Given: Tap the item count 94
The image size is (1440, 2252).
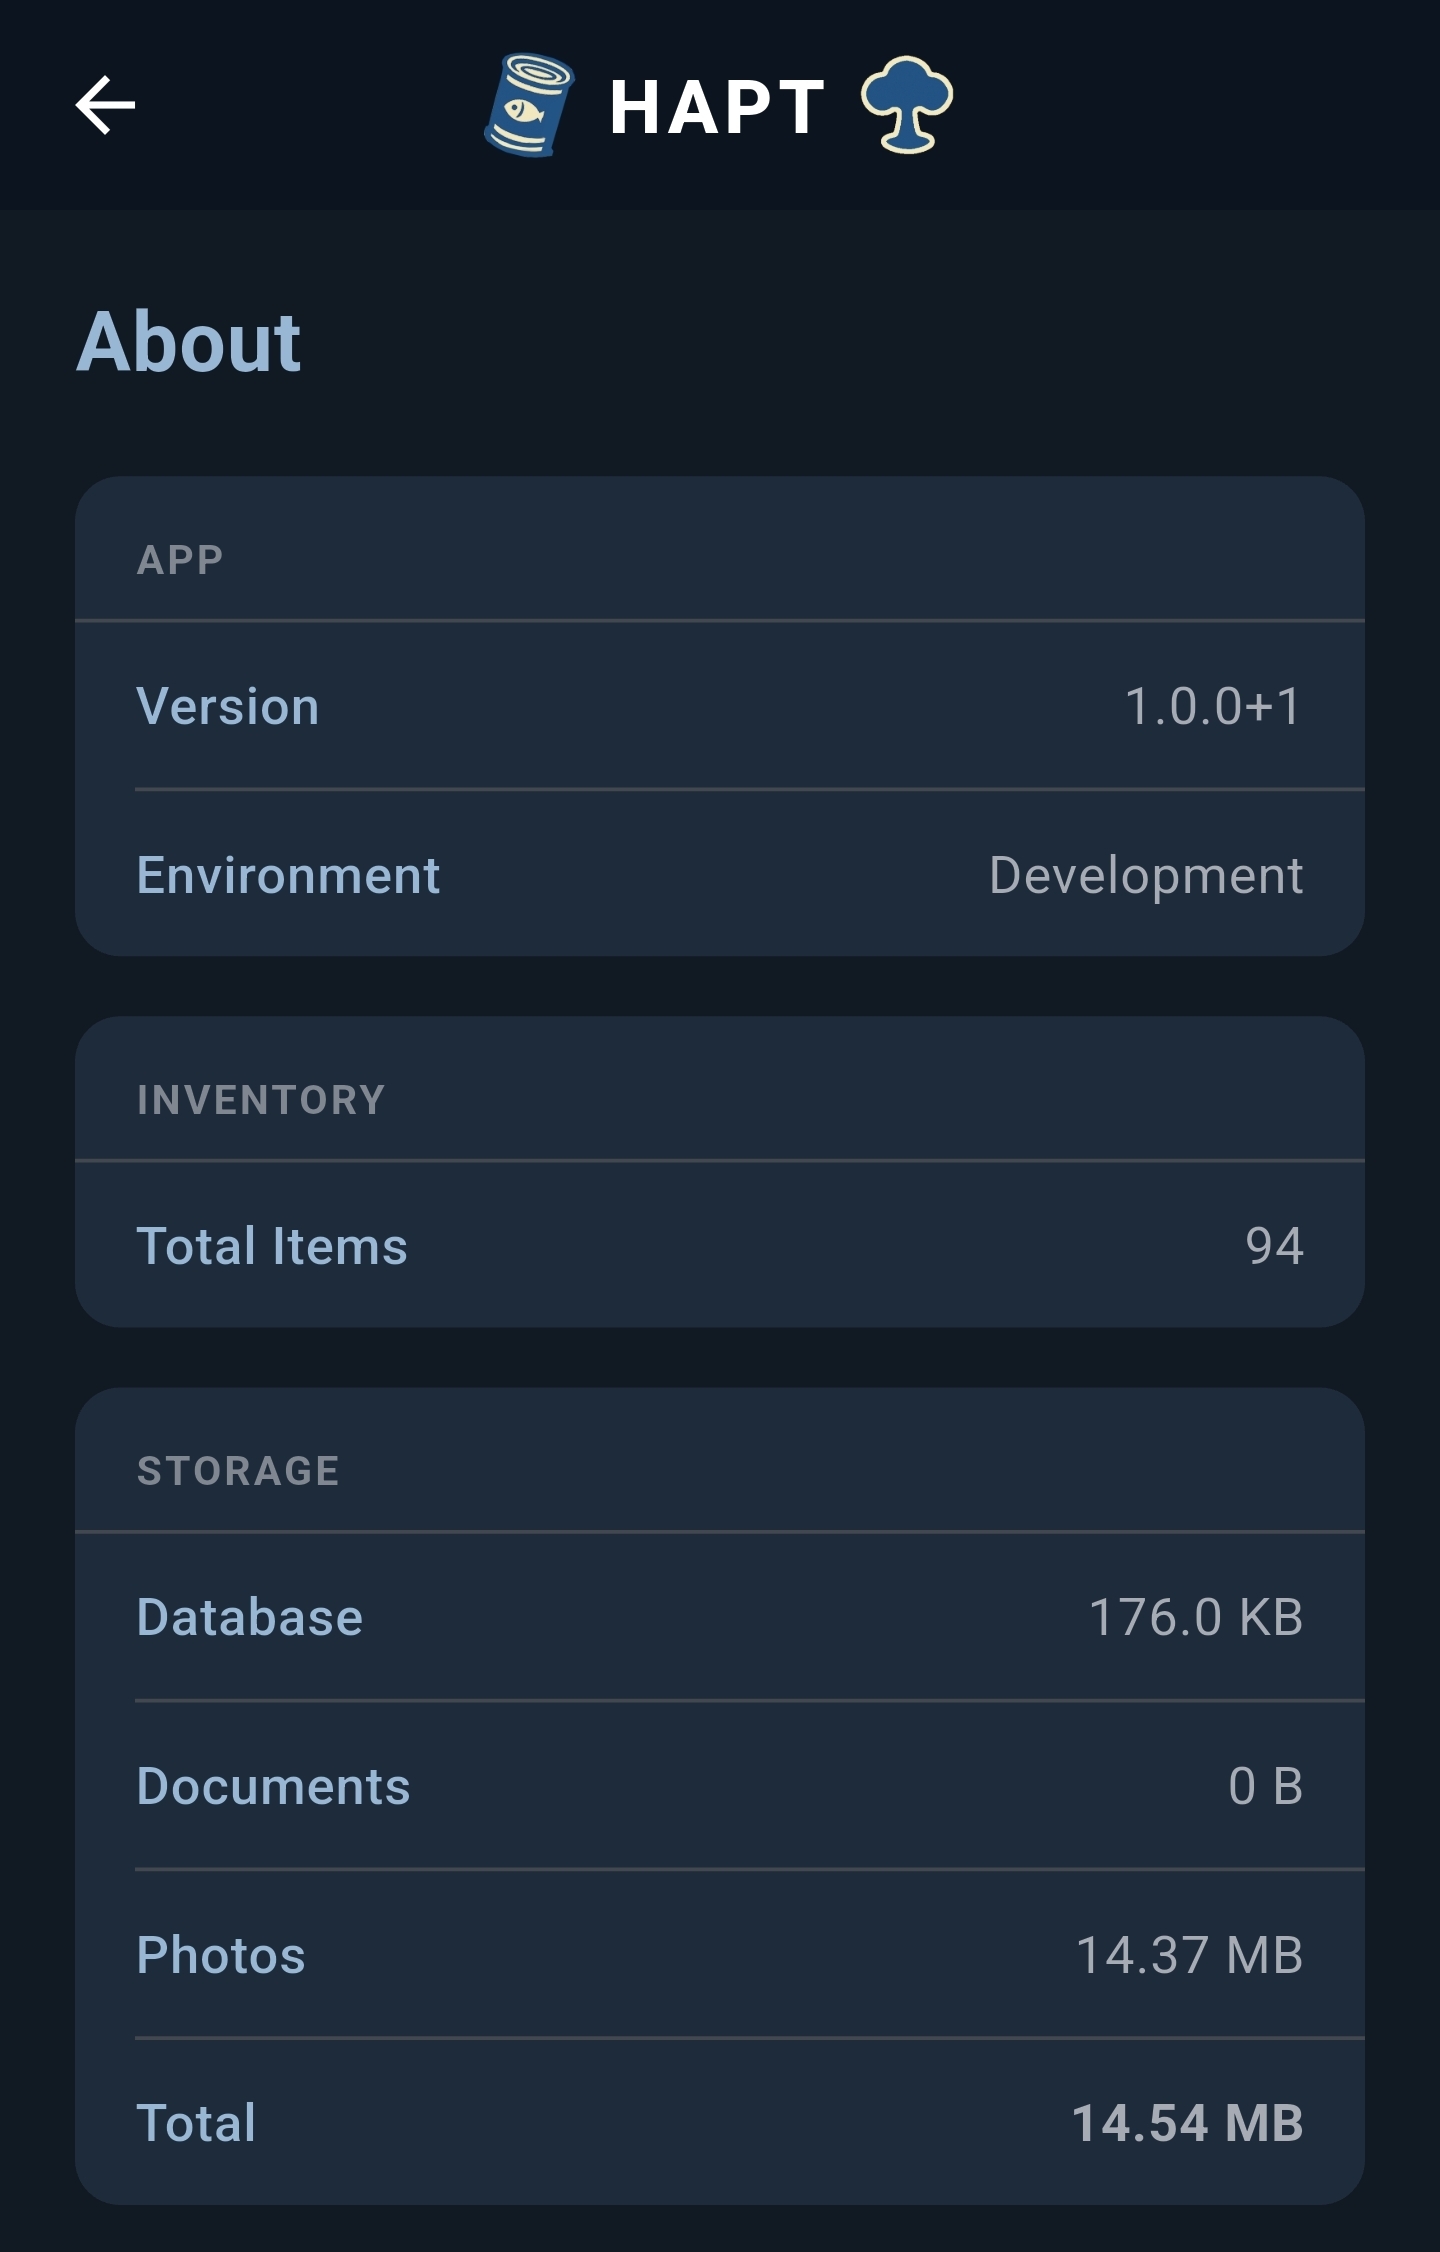Looking at the screenshot, I should coord(1275,1246).
